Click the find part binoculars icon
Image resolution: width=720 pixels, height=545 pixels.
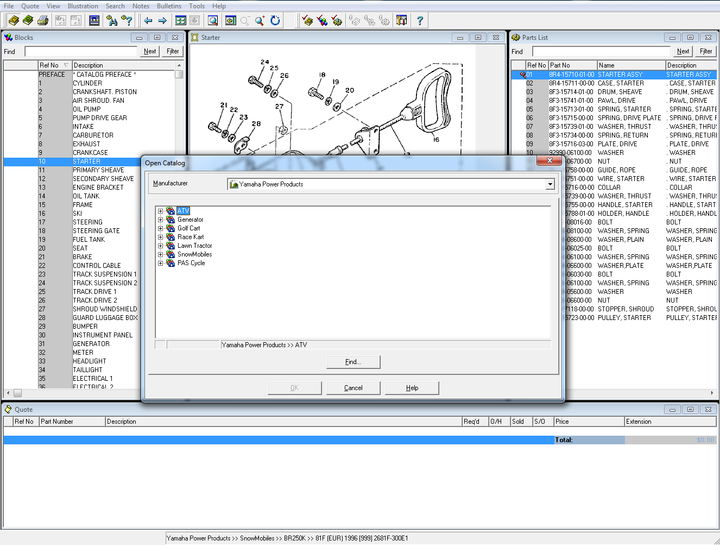pyautogui.click(x=112, y=21)
